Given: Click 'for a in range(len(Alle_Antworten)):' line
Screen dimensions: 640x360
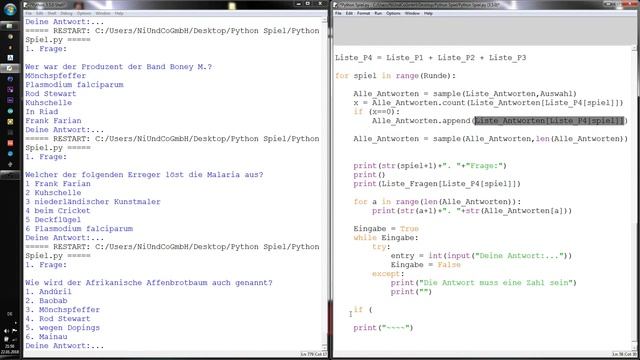Looking at the screenshot, I should pos(437,202).
